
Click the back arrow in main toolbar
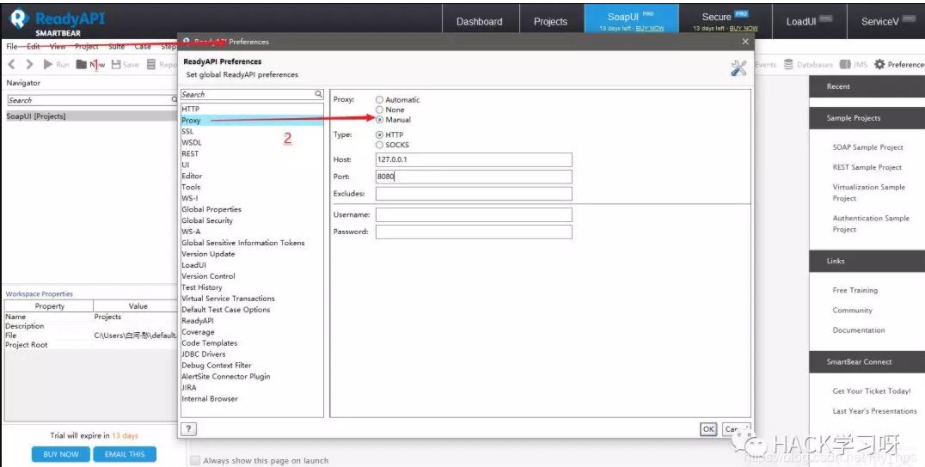[x=12, y=64]
